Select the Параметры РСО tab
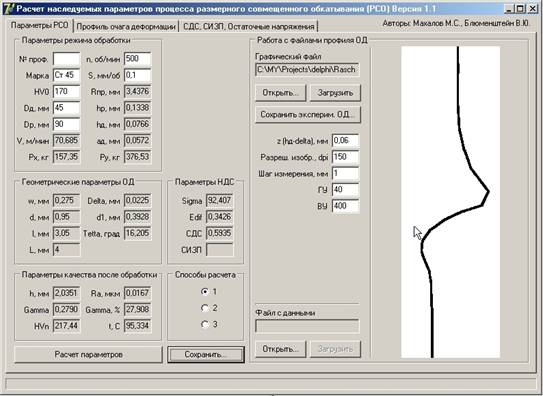This screenshot has height=396, width=543. (39, 26)
